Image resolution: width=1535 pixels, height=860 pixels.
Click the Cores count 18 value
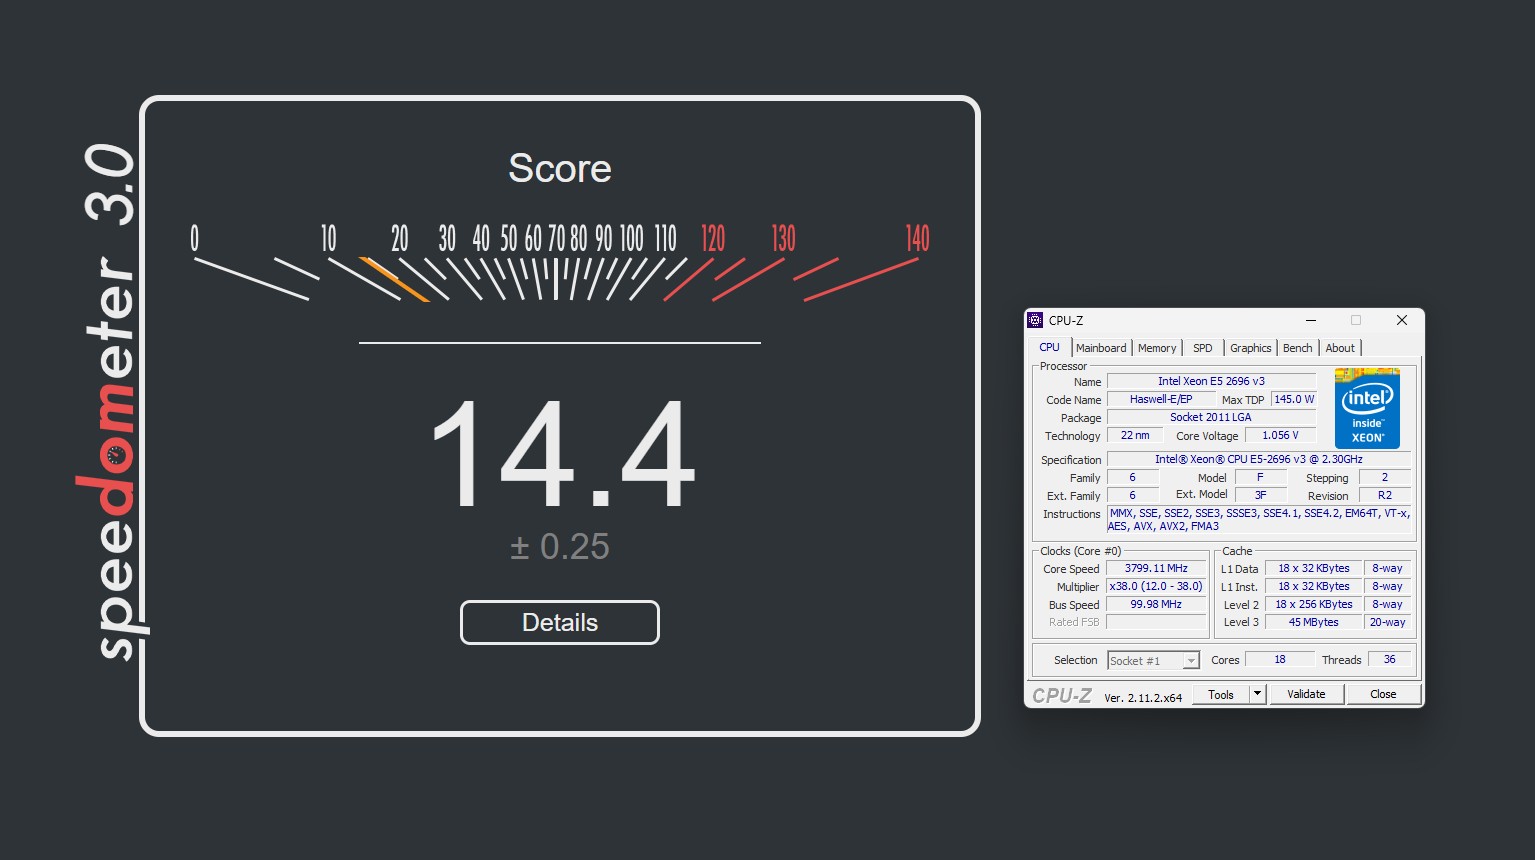point(1280,659)
